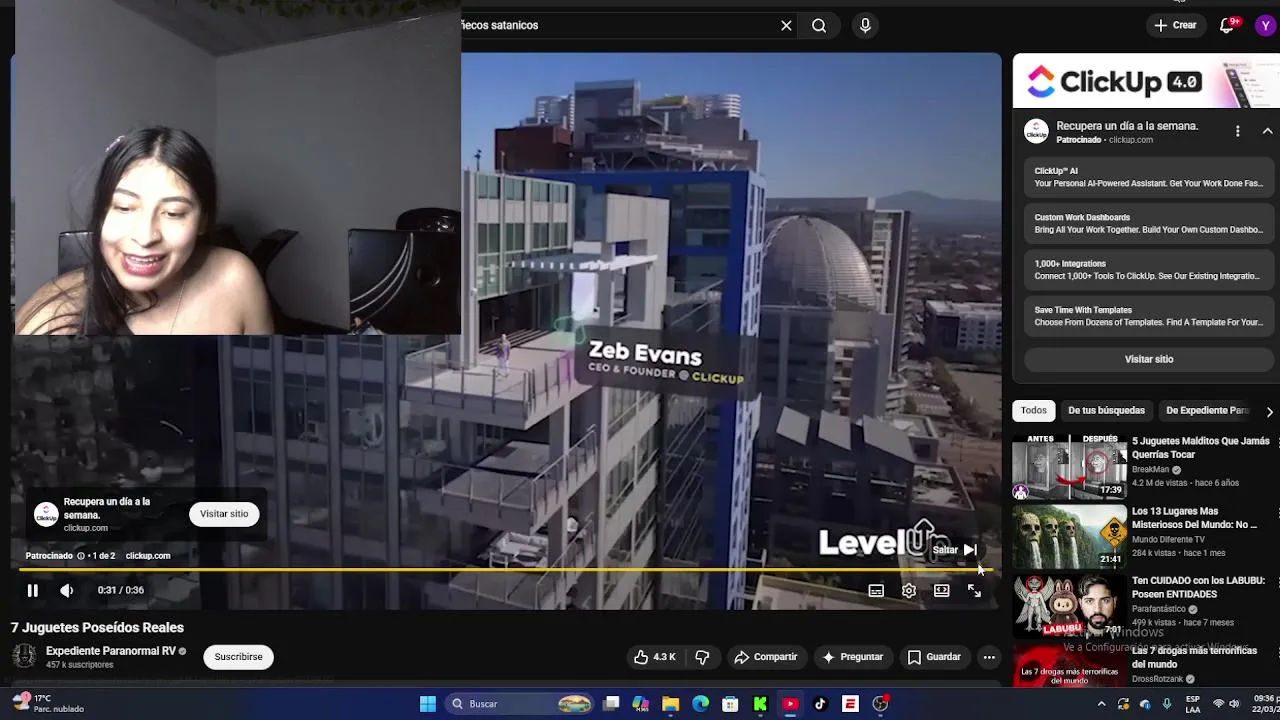Open the Custom Work Dashboards ad link
Image resolution: width=1280 pixels, height=720 pixels.
click(x=1148, y=223)
